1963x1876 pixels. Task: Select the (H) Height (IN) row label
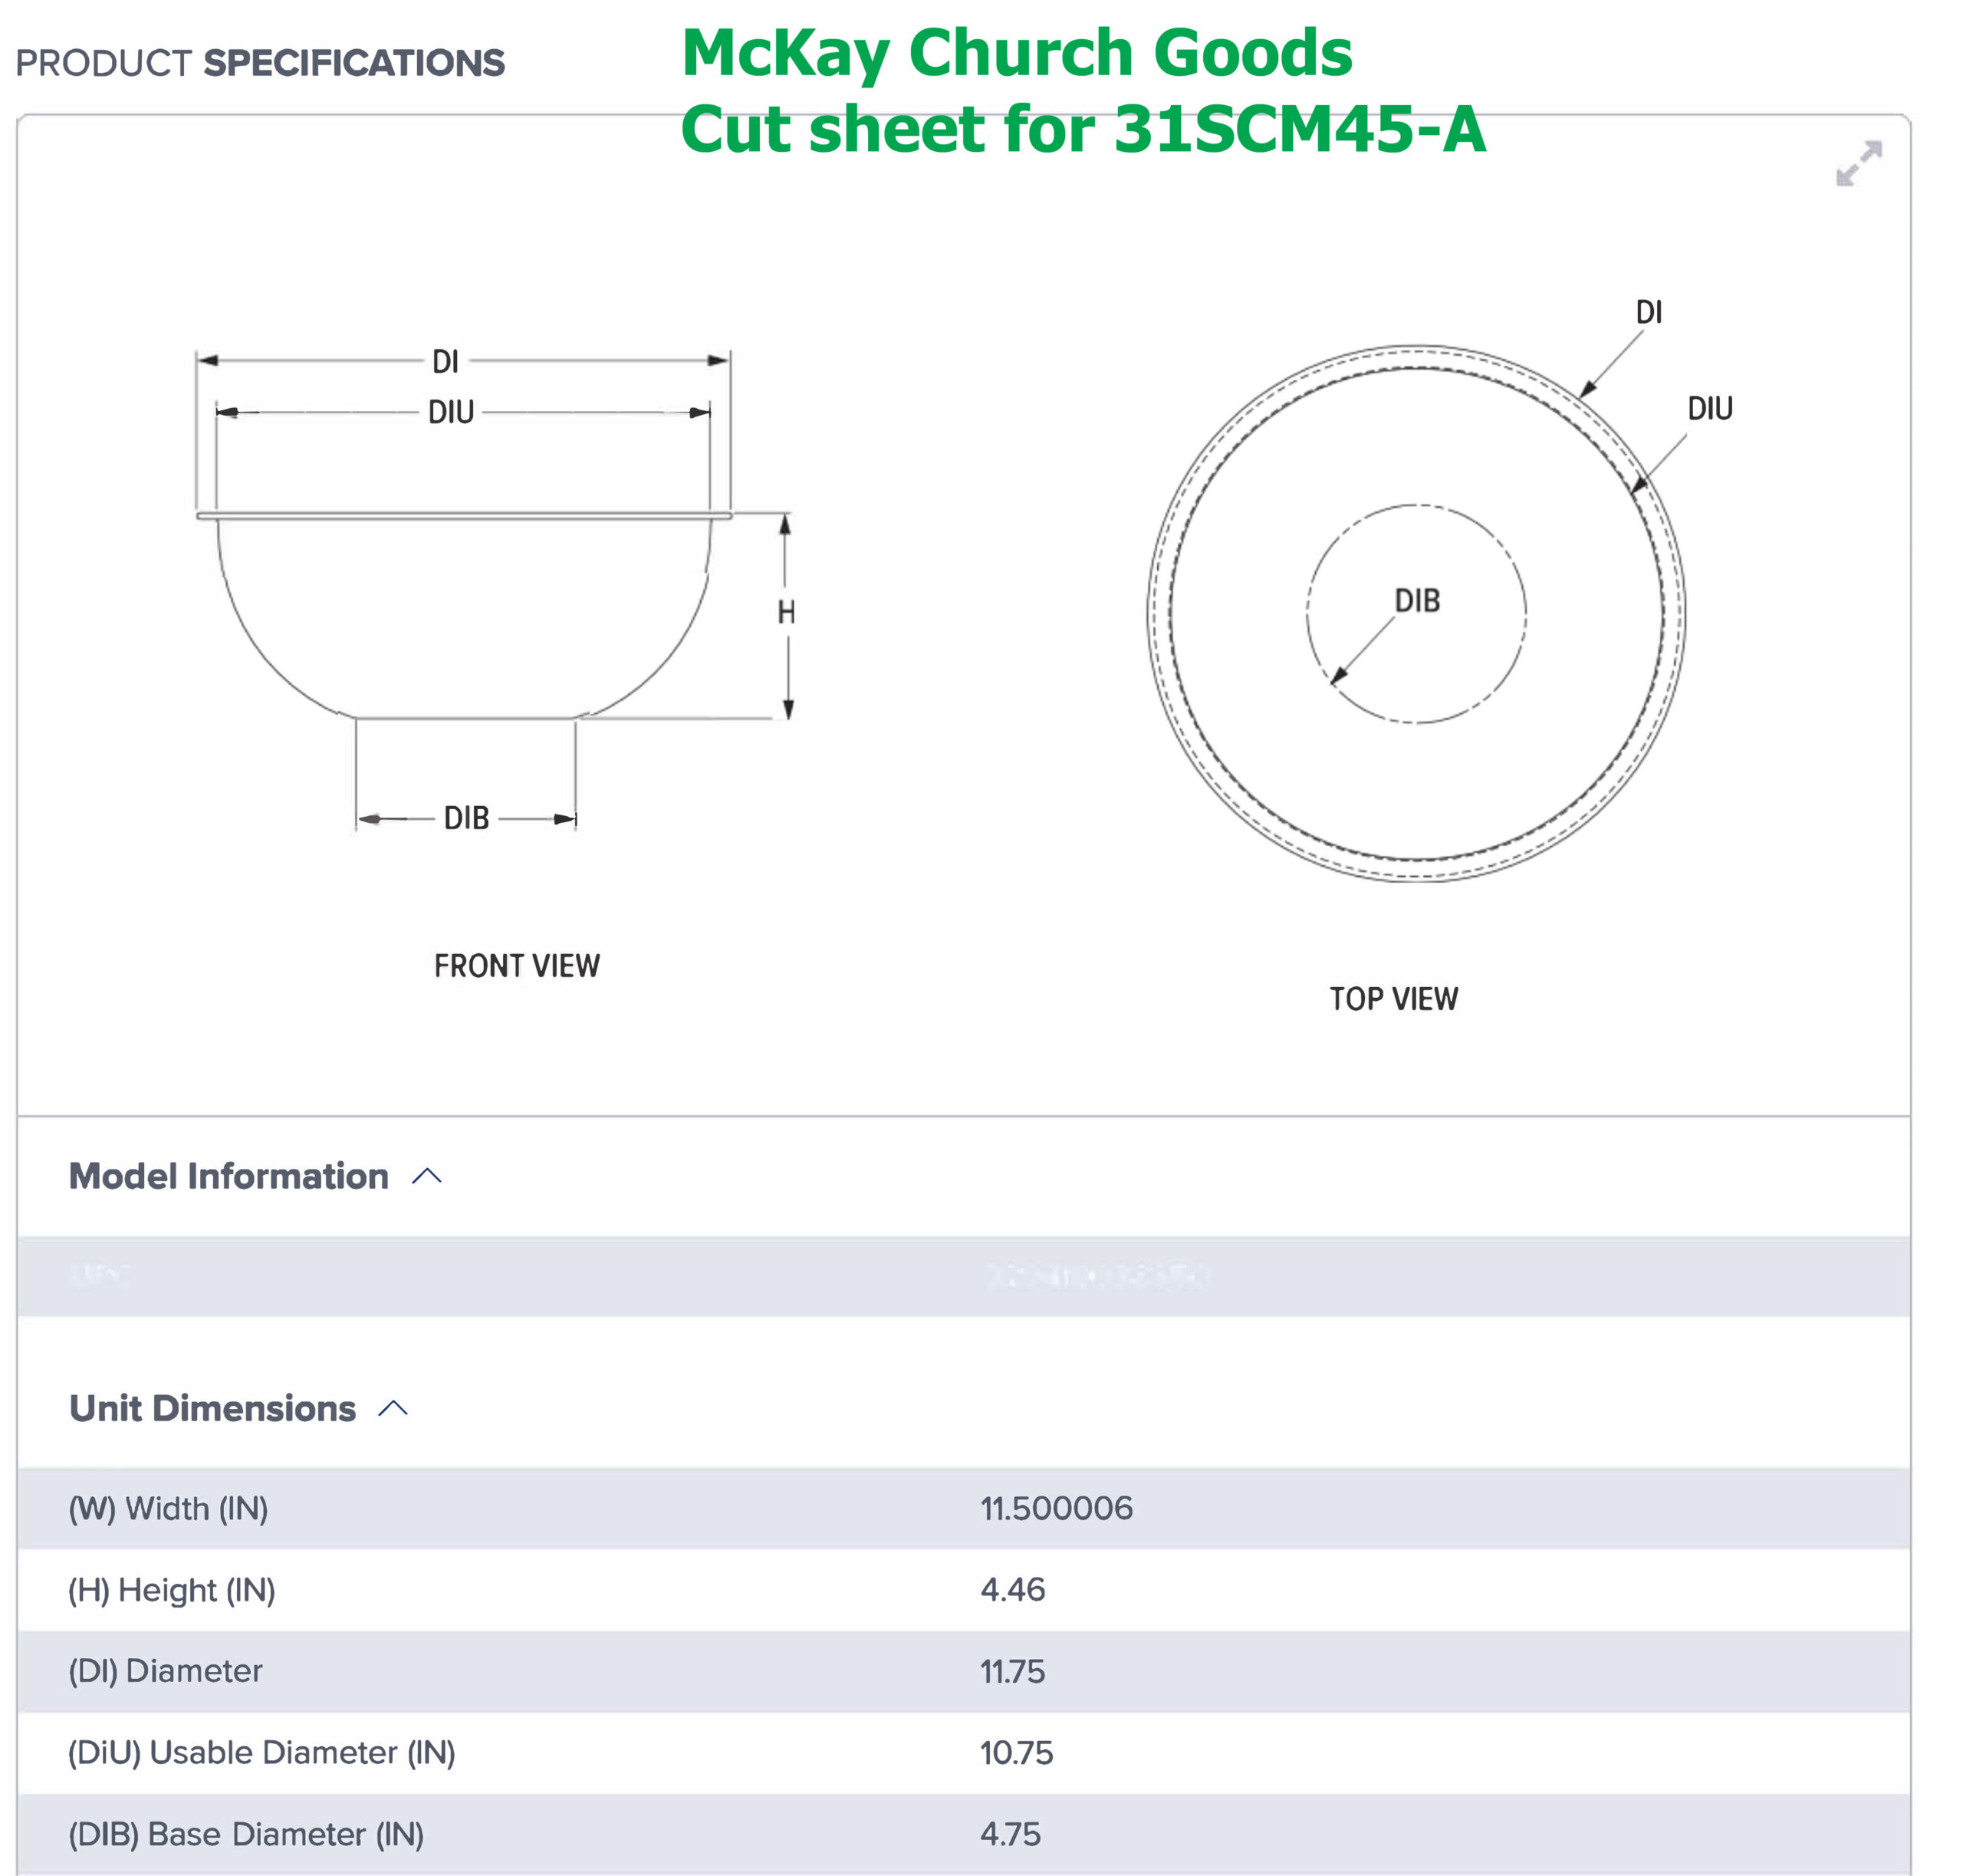pos(171,1589)
